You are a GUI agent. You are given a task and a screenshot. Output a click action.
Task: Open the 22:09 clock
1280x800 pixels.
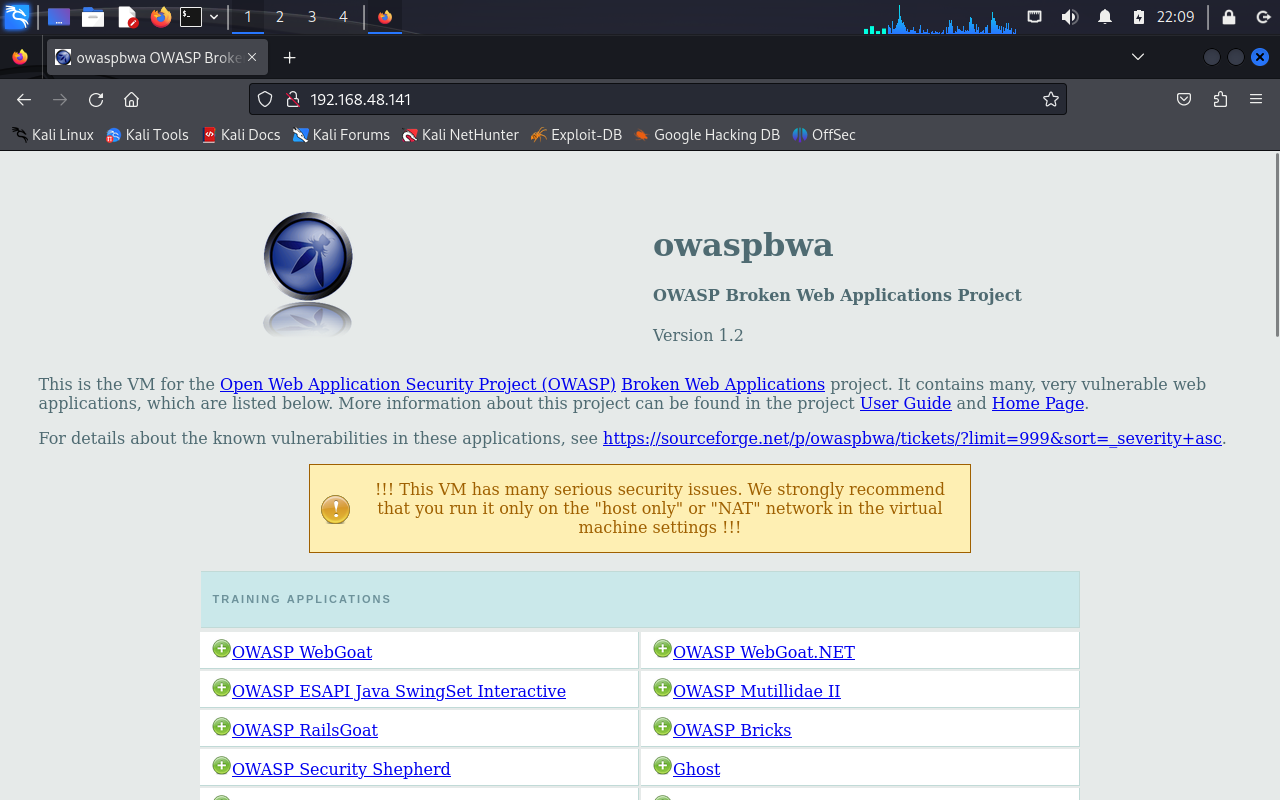(1176, 17)
